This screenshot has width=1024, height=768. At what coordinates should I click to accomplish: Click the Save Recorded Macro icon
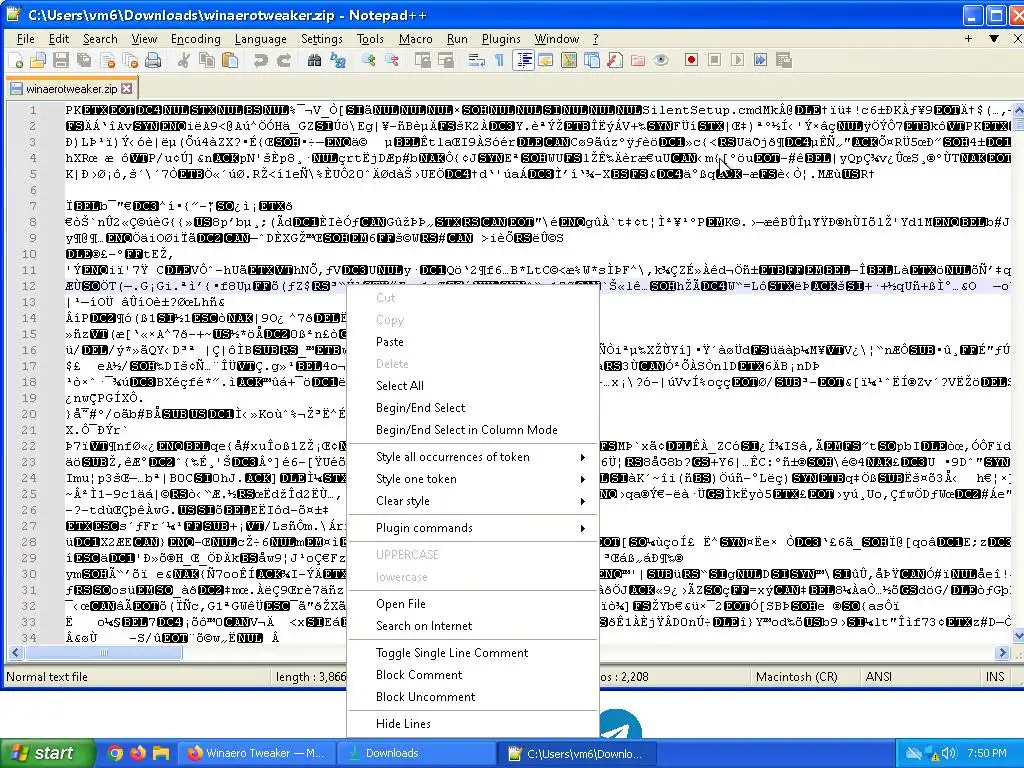pyautogui.click(x=784, y=61)
